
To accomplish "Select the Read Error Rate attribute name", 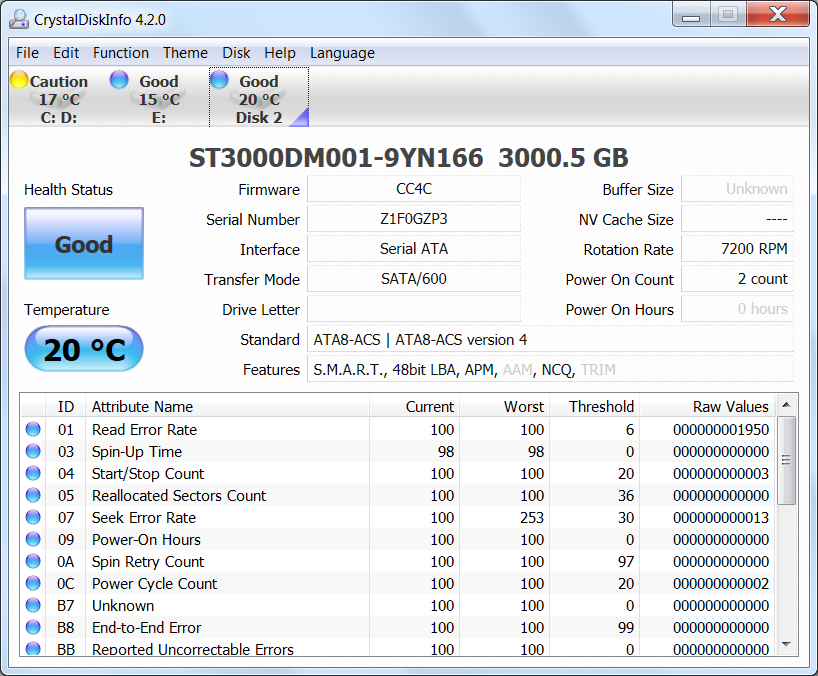I will tap(145, 429).
